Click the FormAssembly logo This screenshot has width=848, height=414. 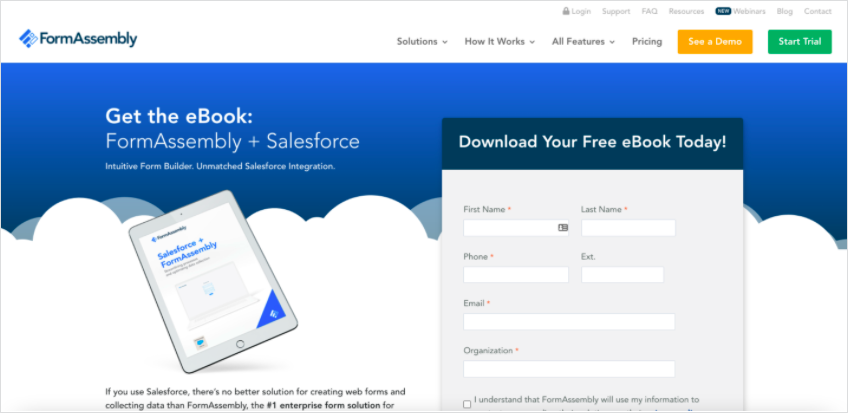tap(78, 39)
